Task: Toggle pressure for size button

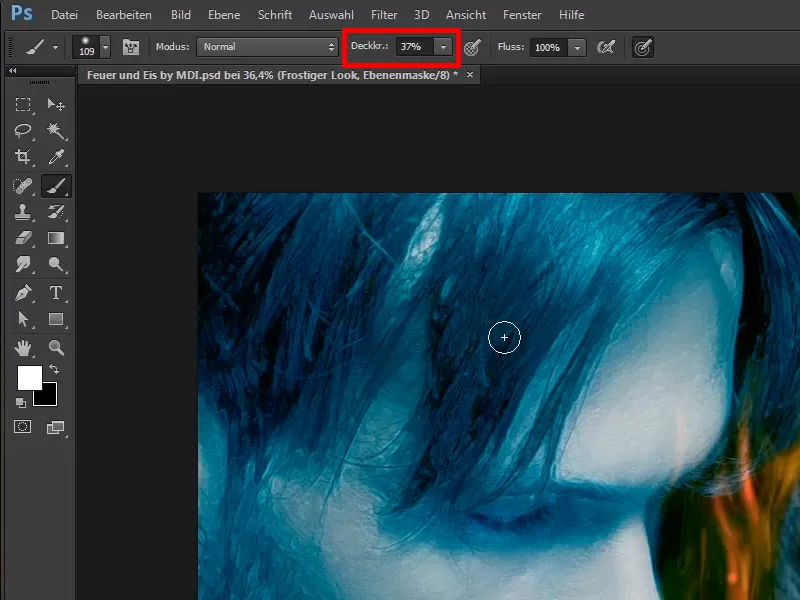Action: click(642, 47)
